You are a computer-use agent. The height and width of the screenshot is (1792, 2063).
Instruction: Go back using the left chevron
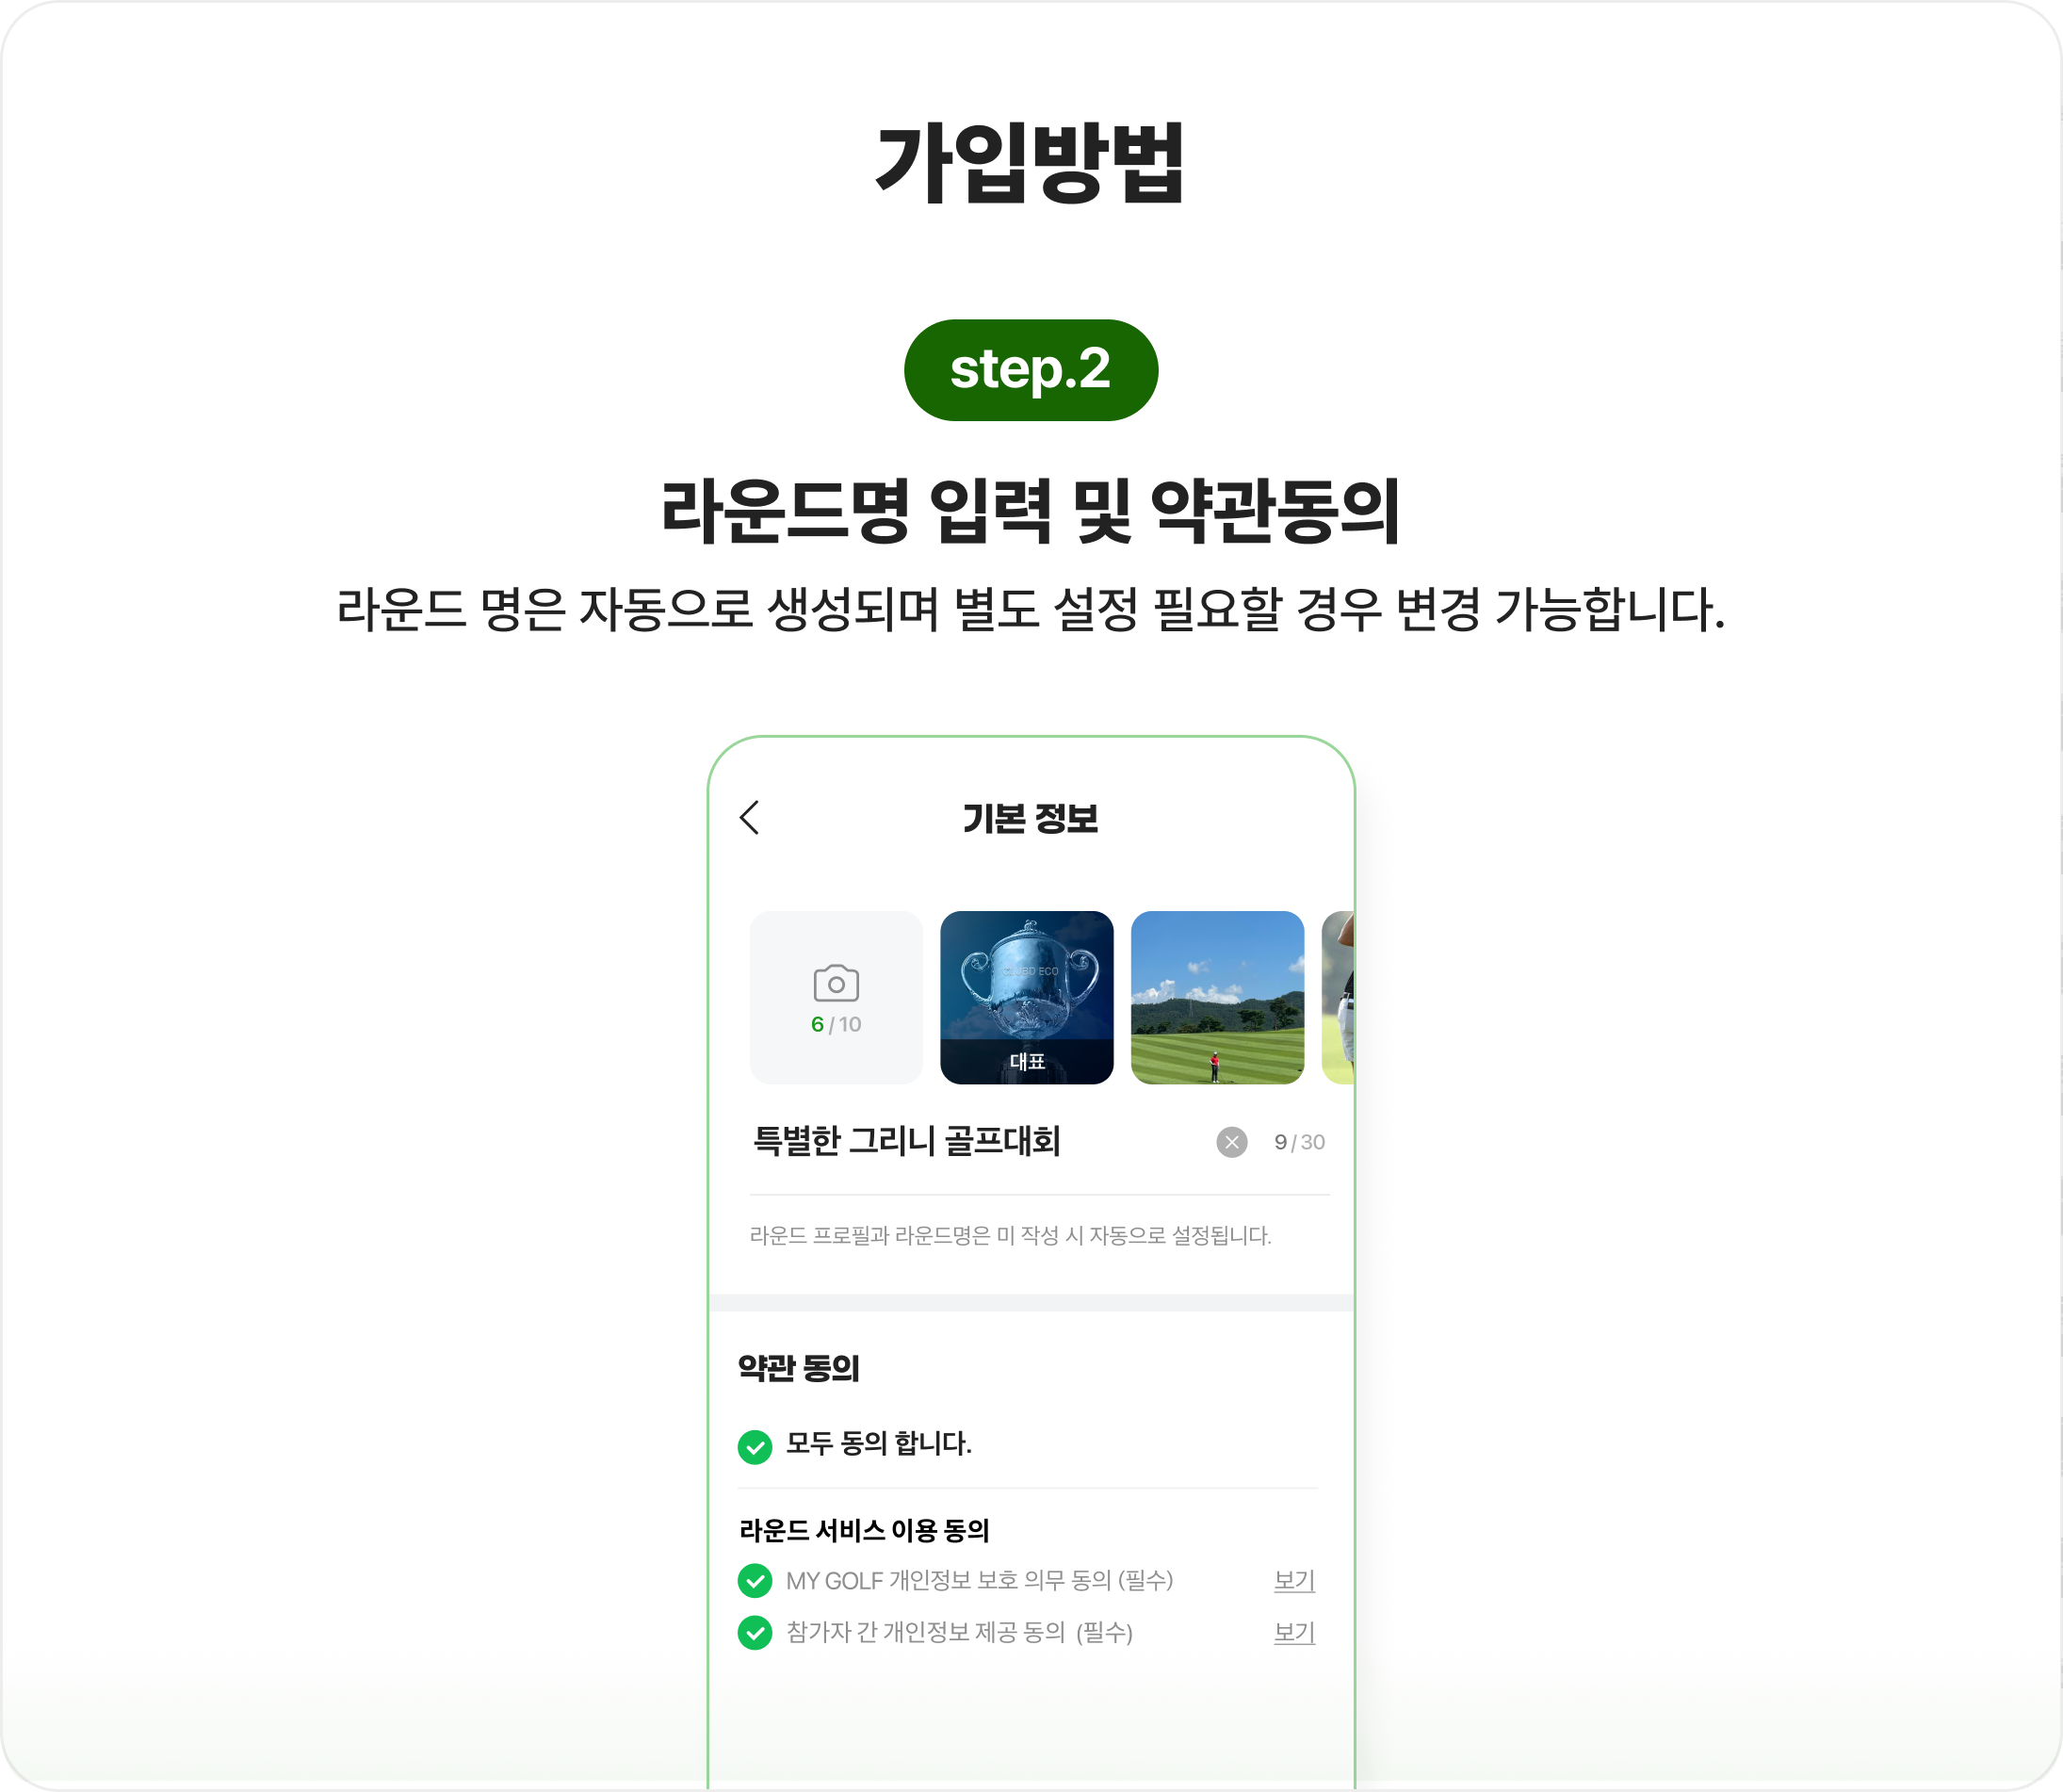pos(750,817)
